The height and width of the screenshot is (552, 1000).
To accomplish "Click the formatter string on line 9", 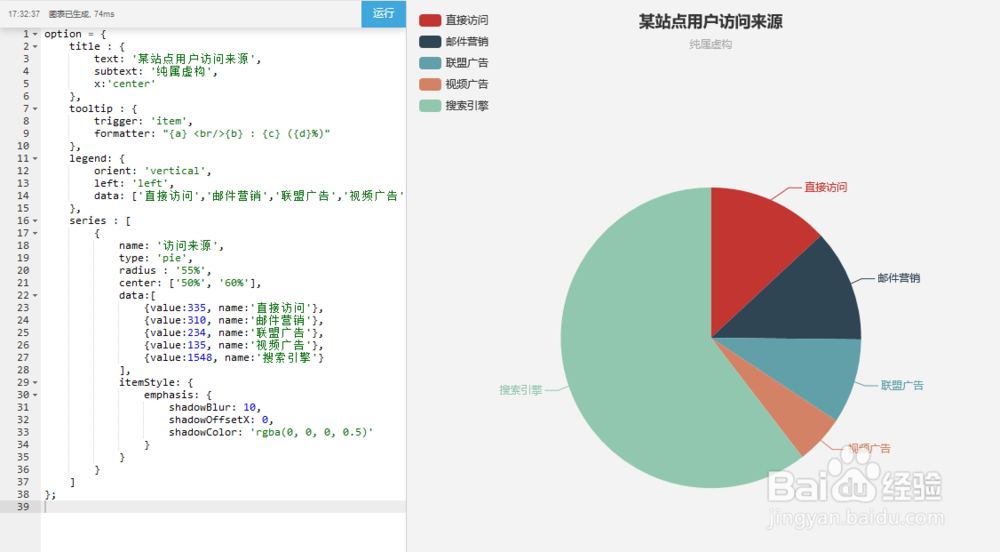I will tap(246, 134).
